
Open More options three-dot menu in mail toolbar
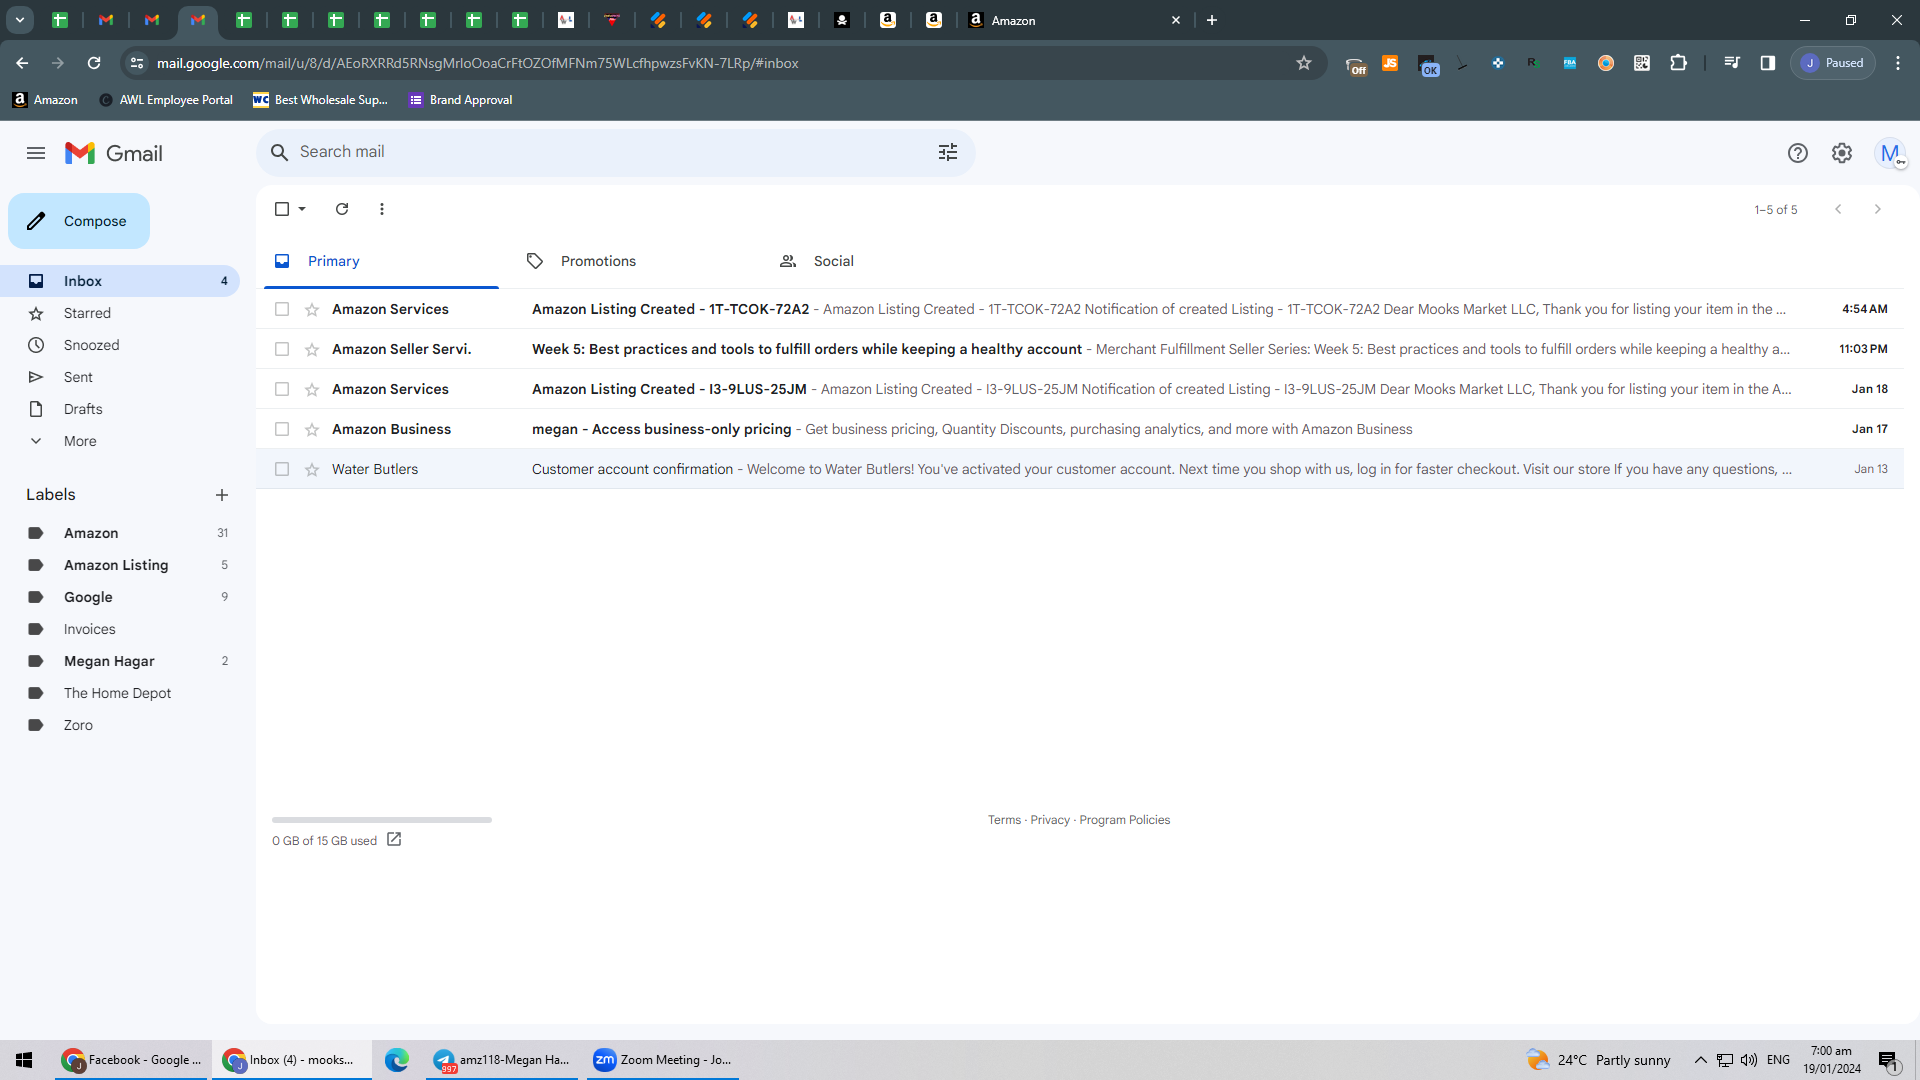coord(382,209)
